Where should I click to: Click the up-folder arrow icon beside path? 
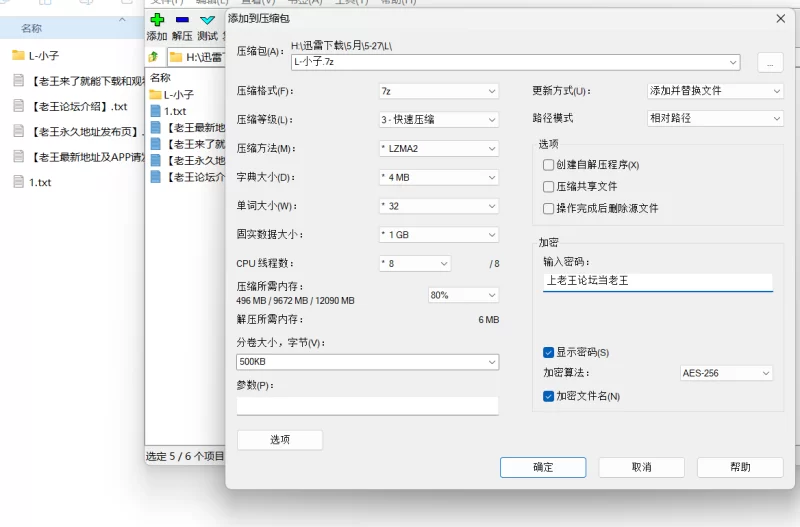(x=154, y=57)
